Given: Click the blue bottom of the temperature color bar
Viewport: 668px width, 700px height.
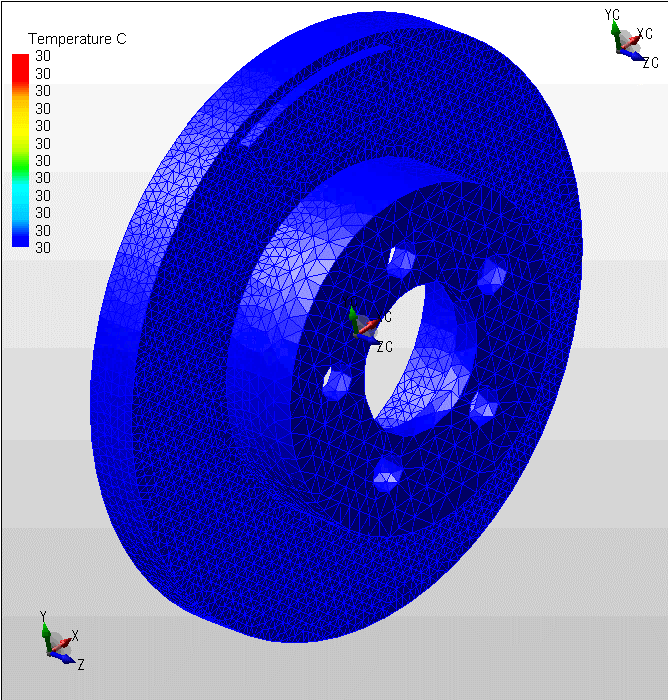Looking at the screenshot, I should click(19, 236).
